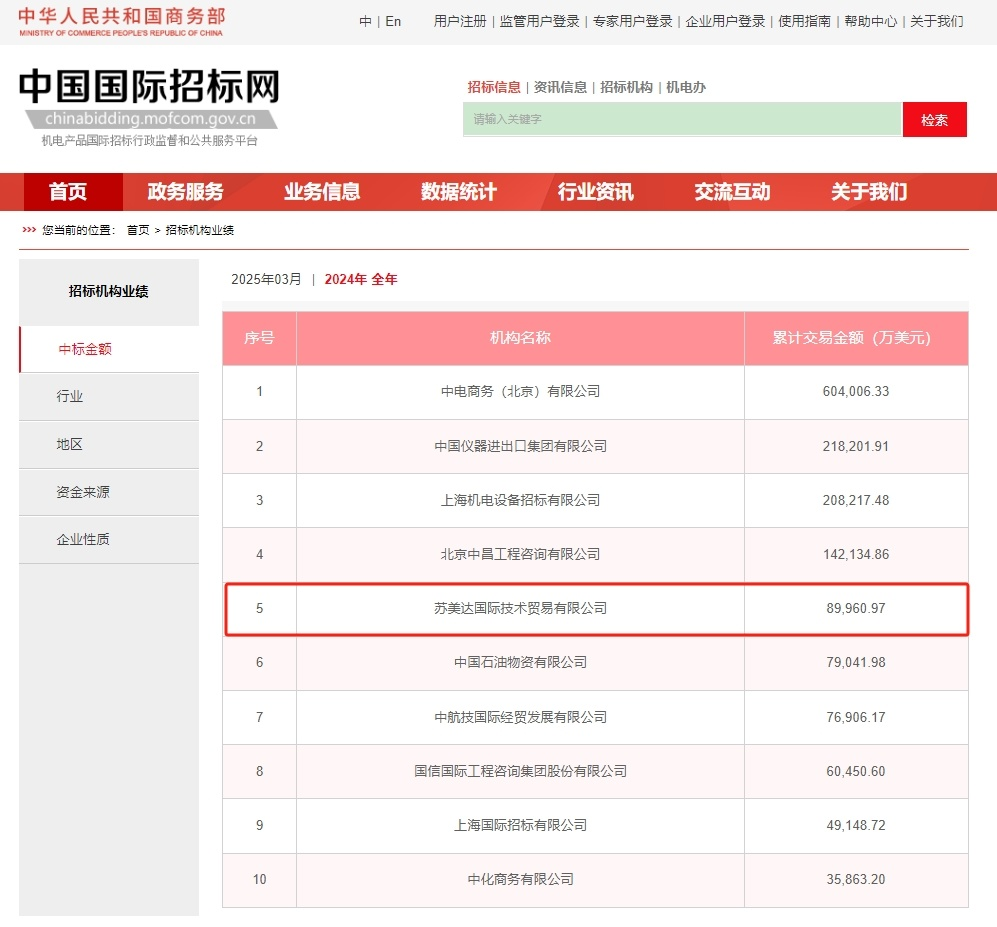Click 中化商务有限公司 row name

[x=520, y=879]
